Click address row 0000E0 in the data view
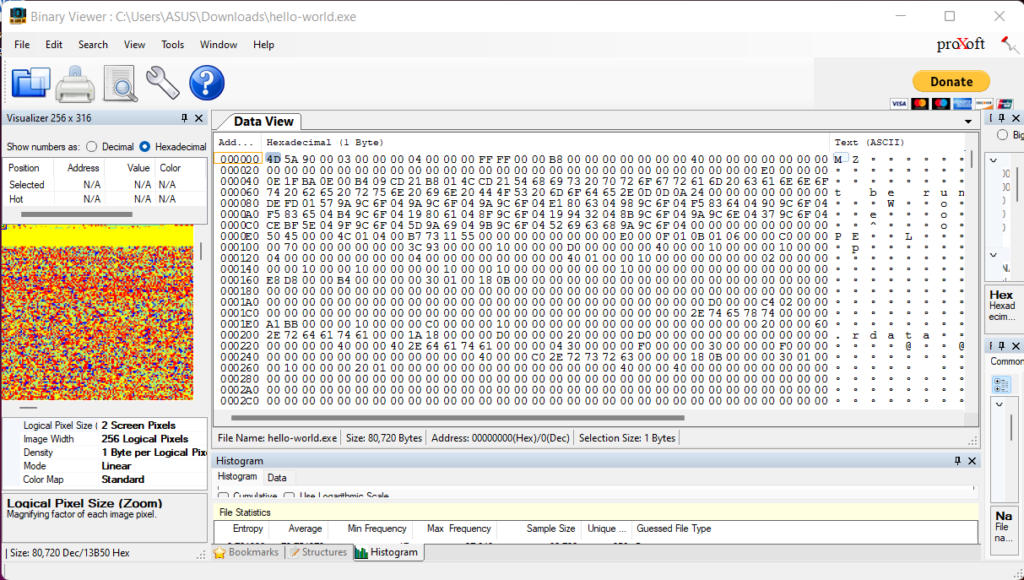Image resolution: width=1024 pixels, height=580 pixels. [239, 236]
